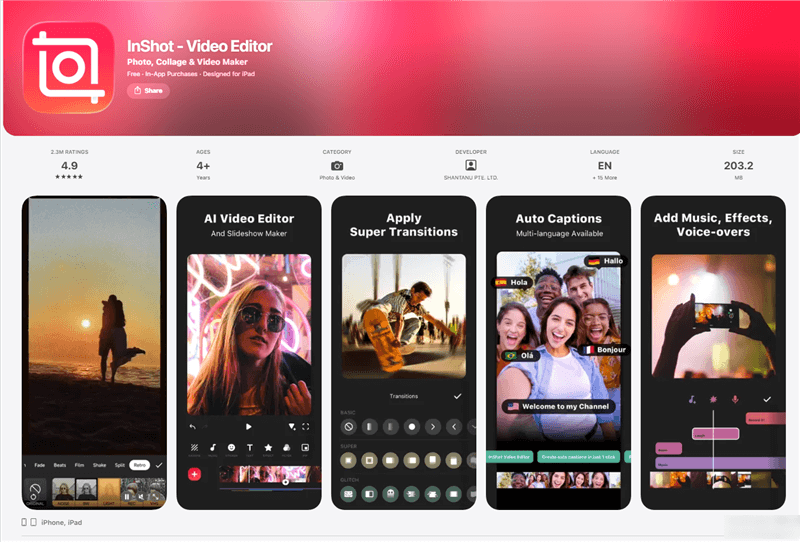
Task: Click the left chevron transition in the Basic row
Action: (454, 427)
